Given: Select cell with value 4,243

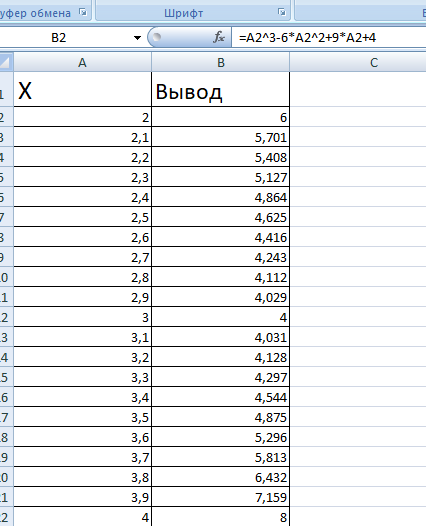Looking at the screenshot, I should tap(220, 257).
